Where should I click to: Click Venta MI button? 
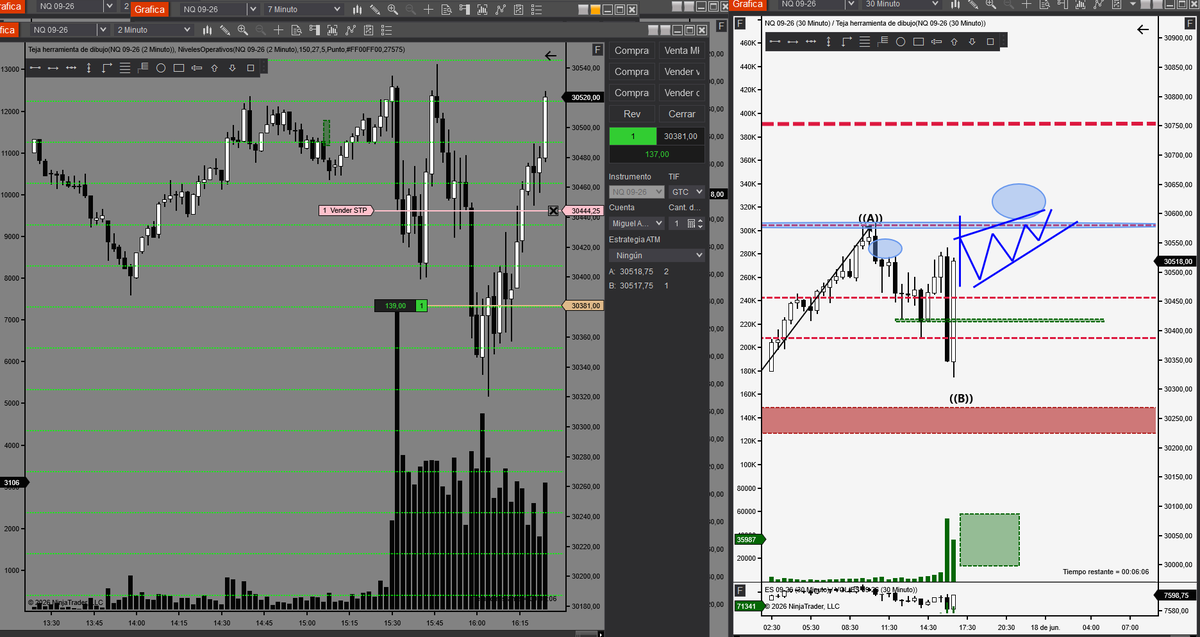pos(682,50)
